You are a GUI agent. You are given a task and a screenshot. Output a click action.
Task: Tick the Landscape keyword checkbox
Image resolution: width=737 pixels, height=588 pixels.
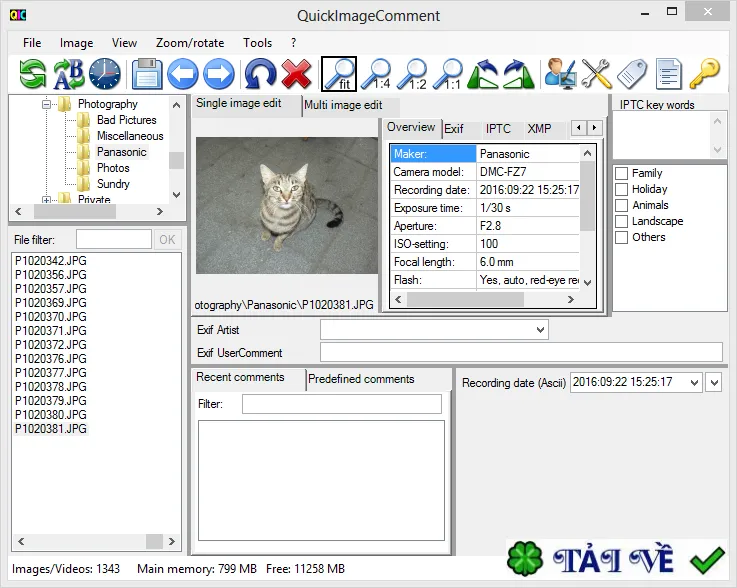tap(621, 221)
